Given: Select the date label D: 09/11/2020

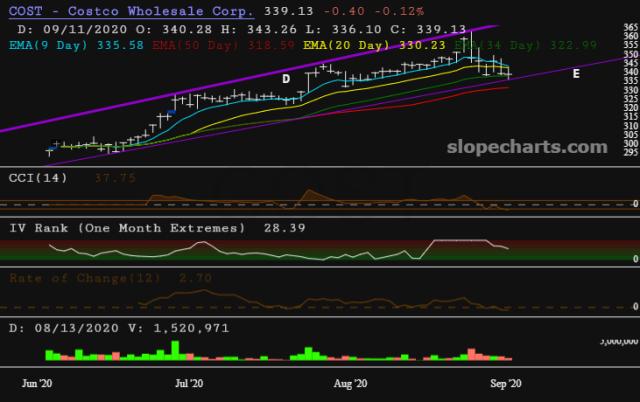Looking at the screenshot, I should coord(72,29).
